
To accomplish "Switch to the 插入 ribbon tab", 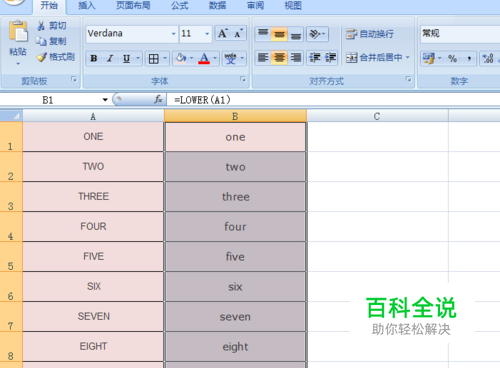I will (x=87, y=6).
